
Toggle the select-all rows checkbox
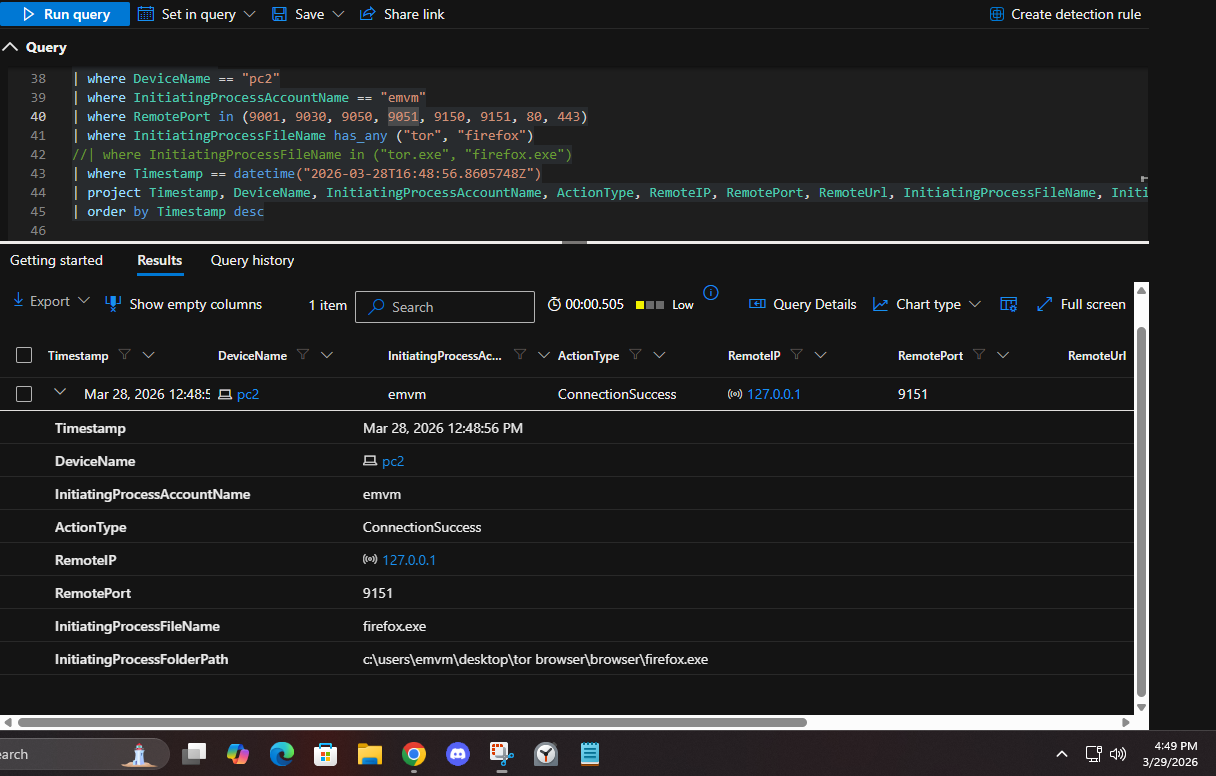[x=25, y=355]
